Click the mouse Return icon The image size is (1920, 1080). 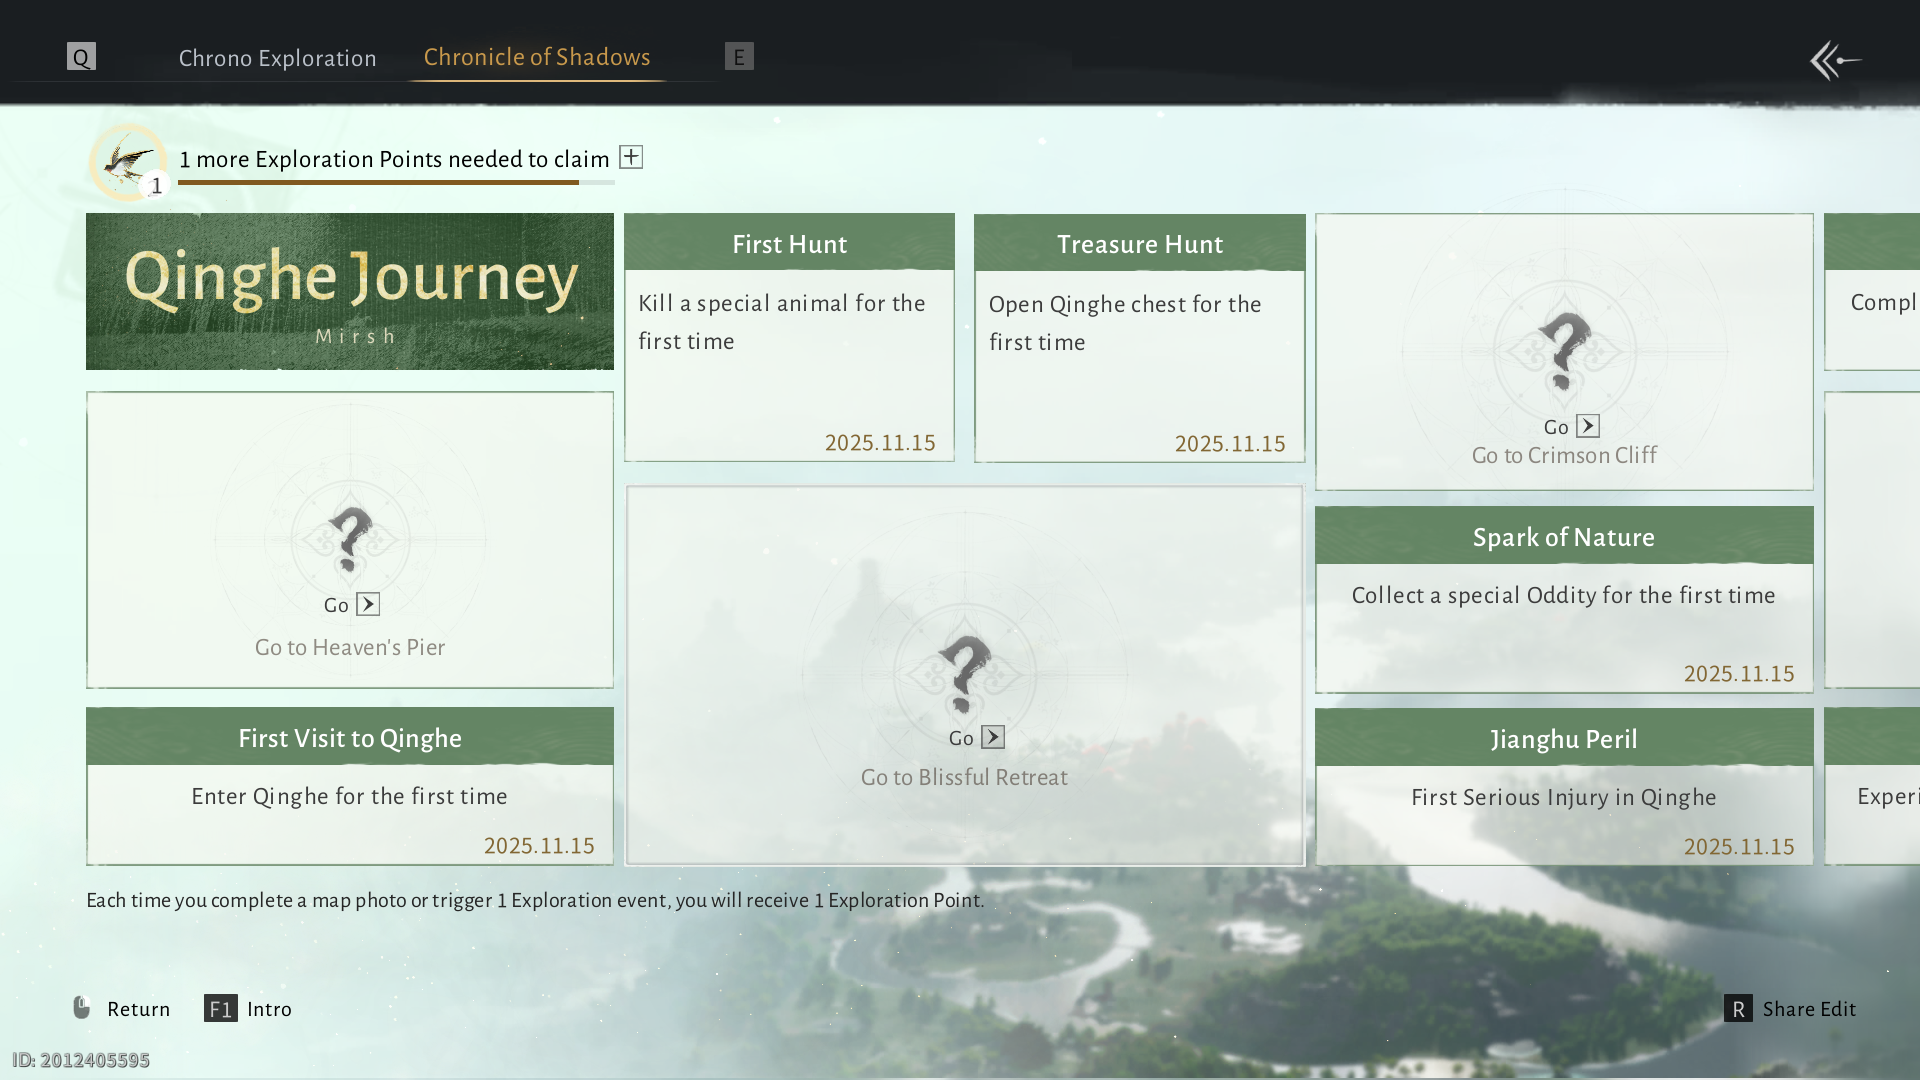click(x=82, y=1007)
